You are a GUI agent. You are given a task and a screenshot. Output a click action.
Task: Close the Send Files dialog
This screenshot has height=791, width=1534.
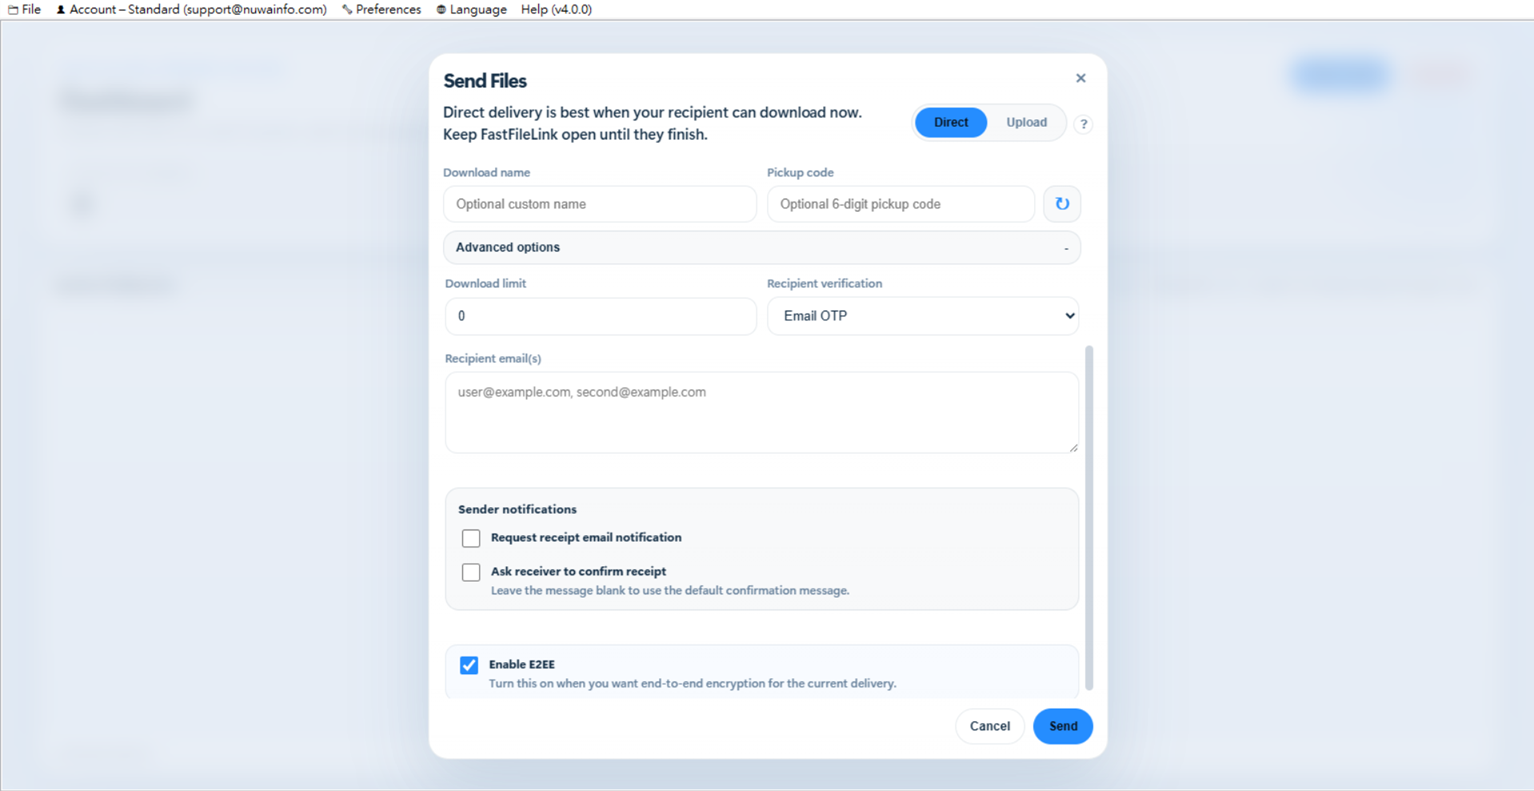(x=1081, y=78)
